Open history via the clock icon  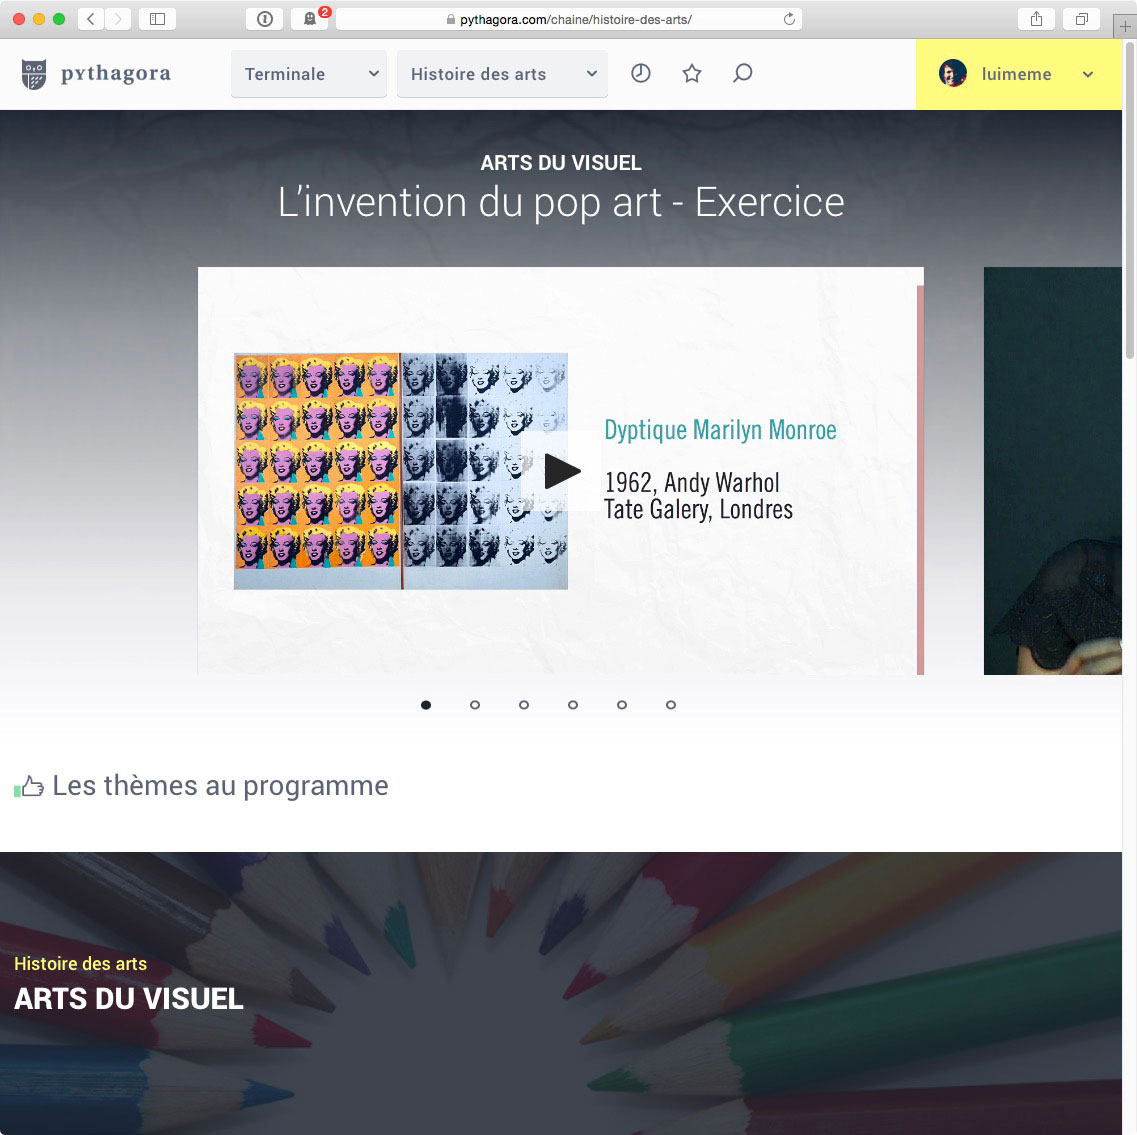640,73
